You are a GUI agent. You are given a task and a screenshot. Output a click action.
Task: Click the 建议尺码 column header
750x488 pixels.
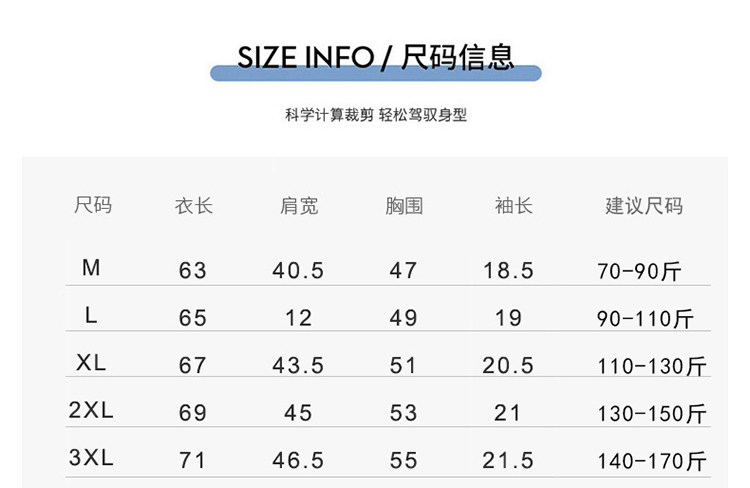644,206
